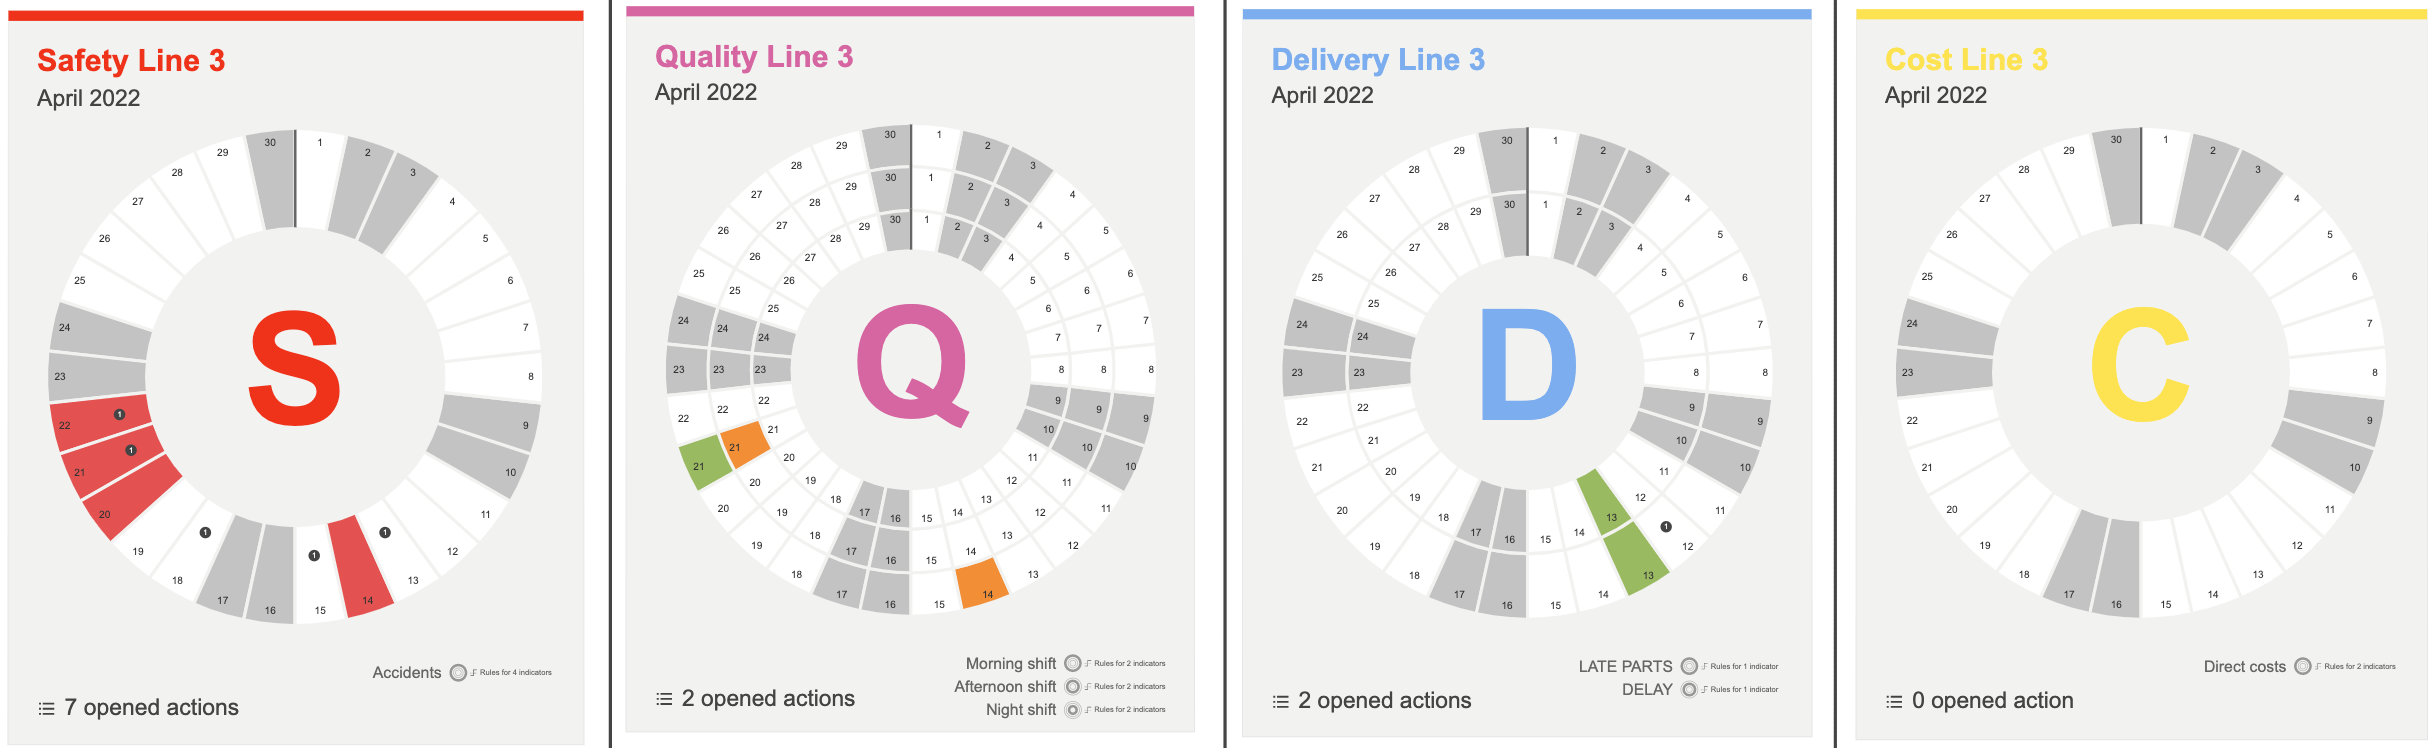The image size is (2436, 748).
Task: Click the list icon in the Quality panel
Action: pos(664,699)
